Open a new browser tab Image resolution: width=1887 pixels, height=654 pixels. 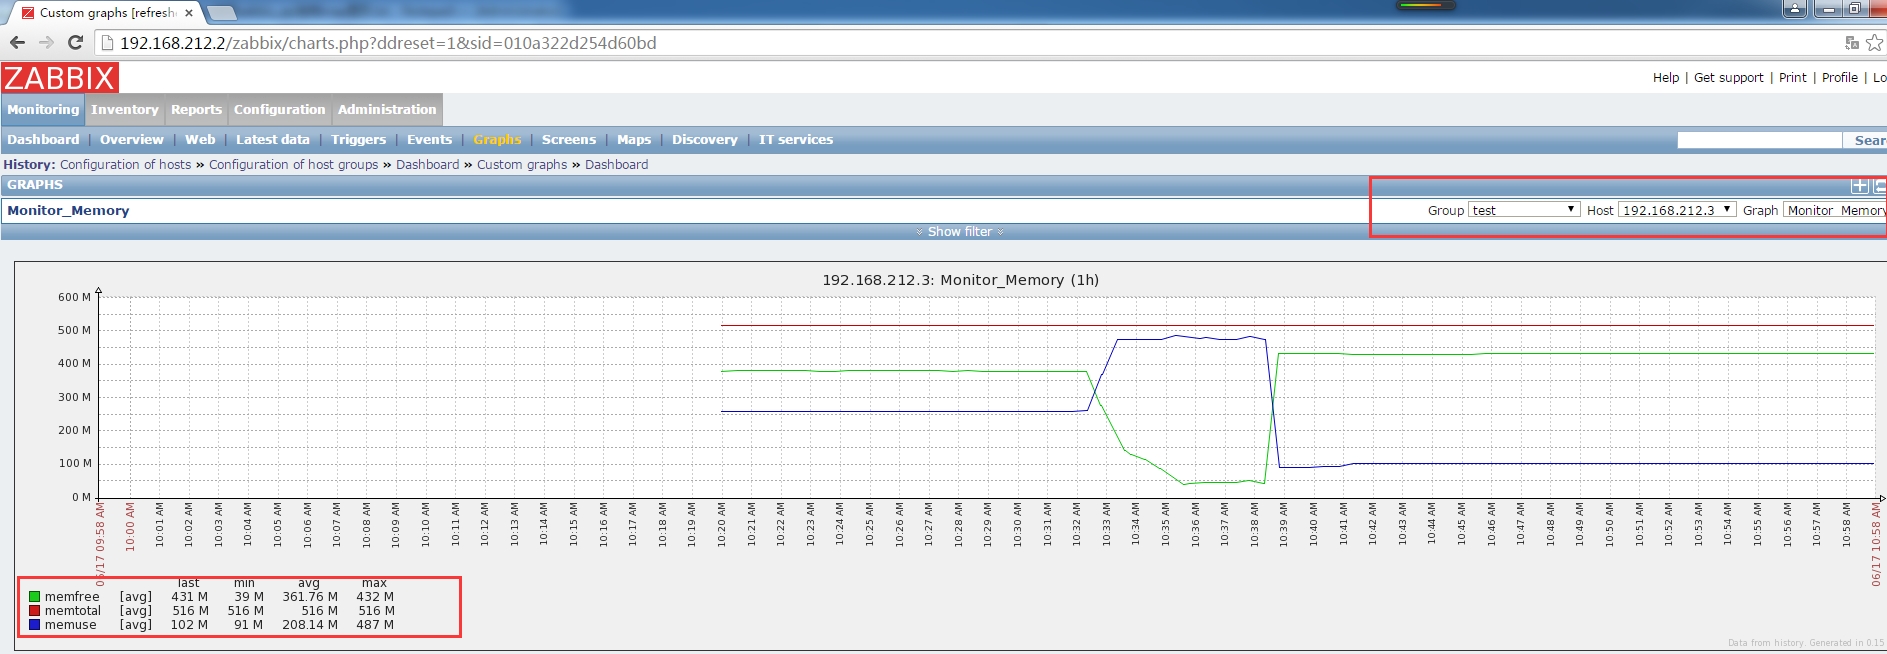tap(221, 13)
